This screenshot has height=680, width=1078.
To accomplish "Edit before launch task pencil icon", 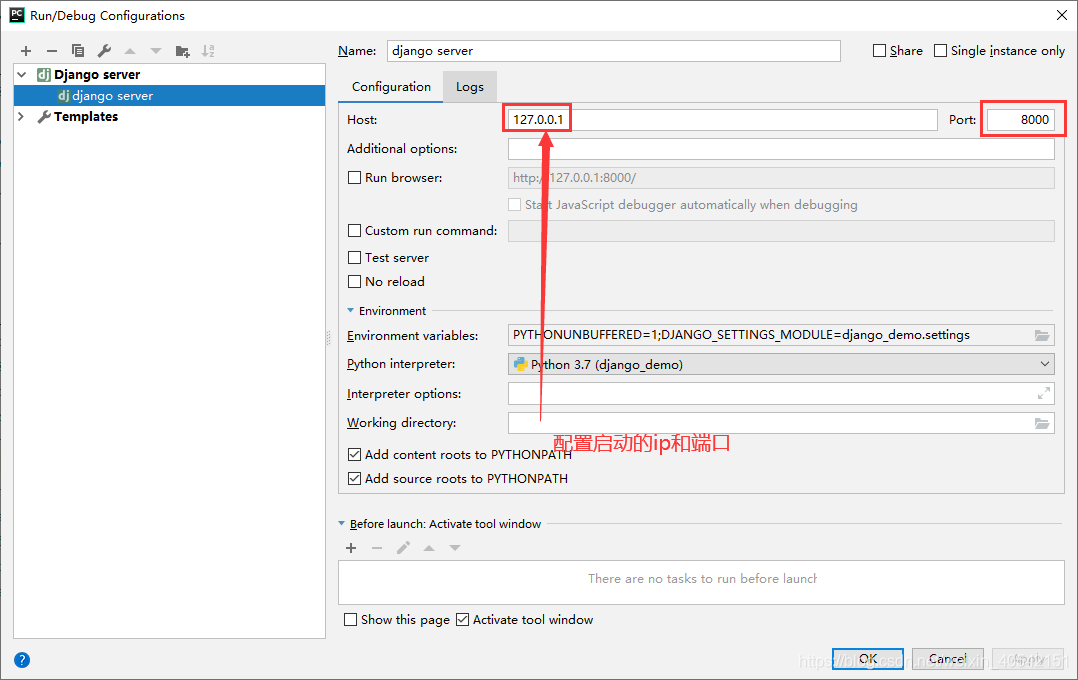I will coord(403,548).
